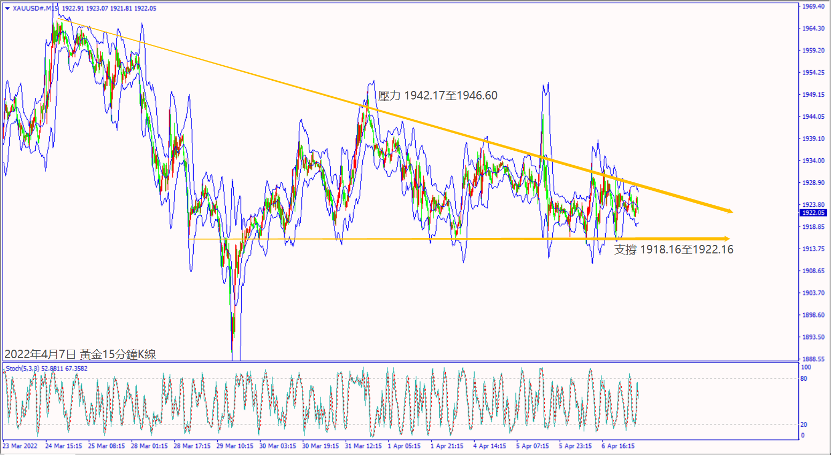Click the 1969.40 price axis label
This screenshot has height=456, width=832.
pyautogui.click(x=814, y=6)
